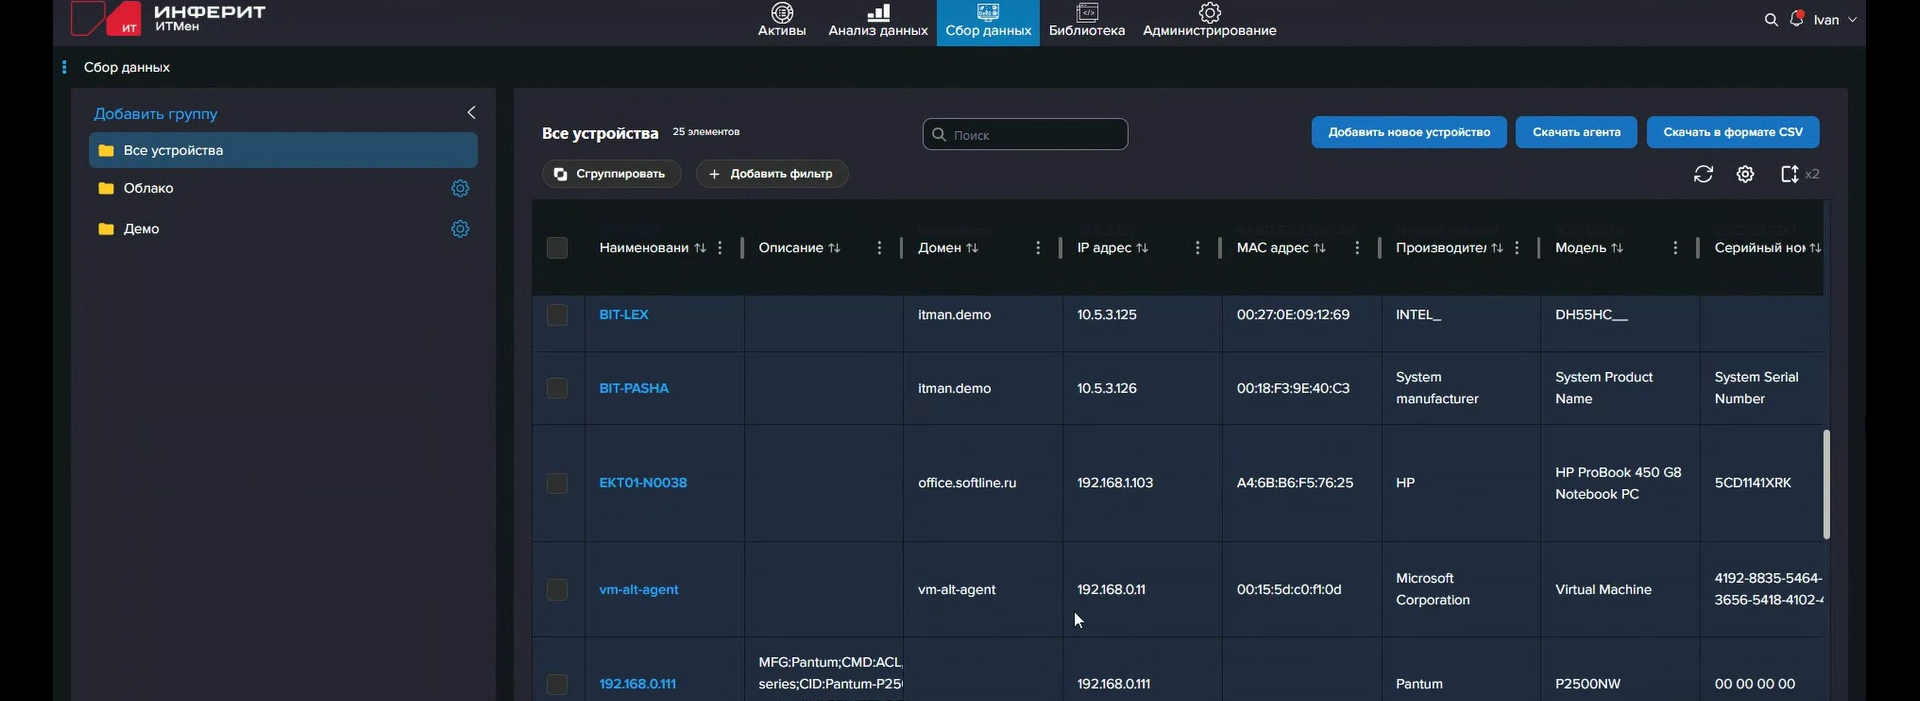The height and width of the screenshot is (701, 1920).
Task: Open the vm-alt-agent device link
Action: (x=638, y=590)
